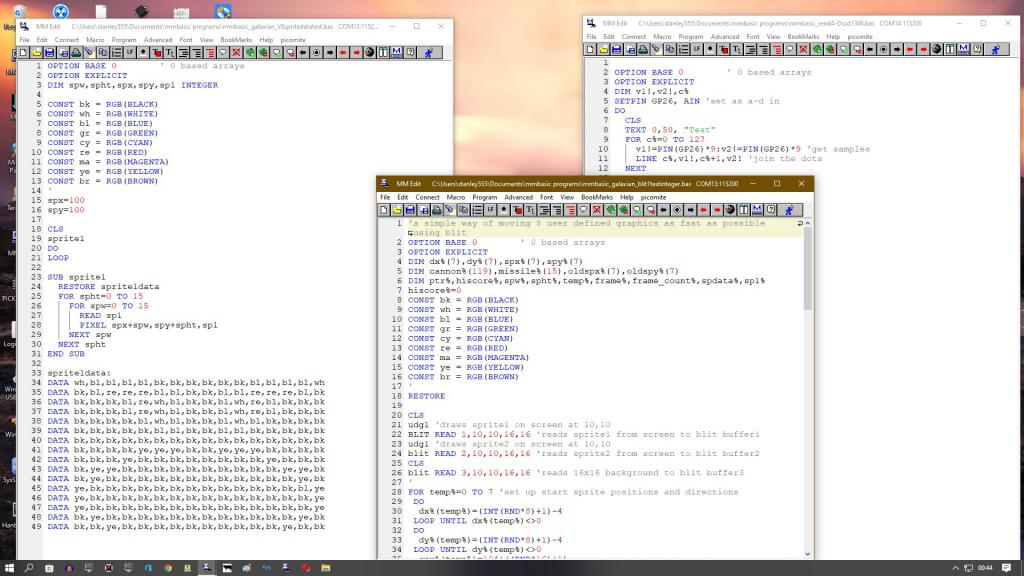Click printer icon in spritedatatest window toolbar
Image resolution: width=1024 pixels, height=576 pixels.
pos(75,52)
